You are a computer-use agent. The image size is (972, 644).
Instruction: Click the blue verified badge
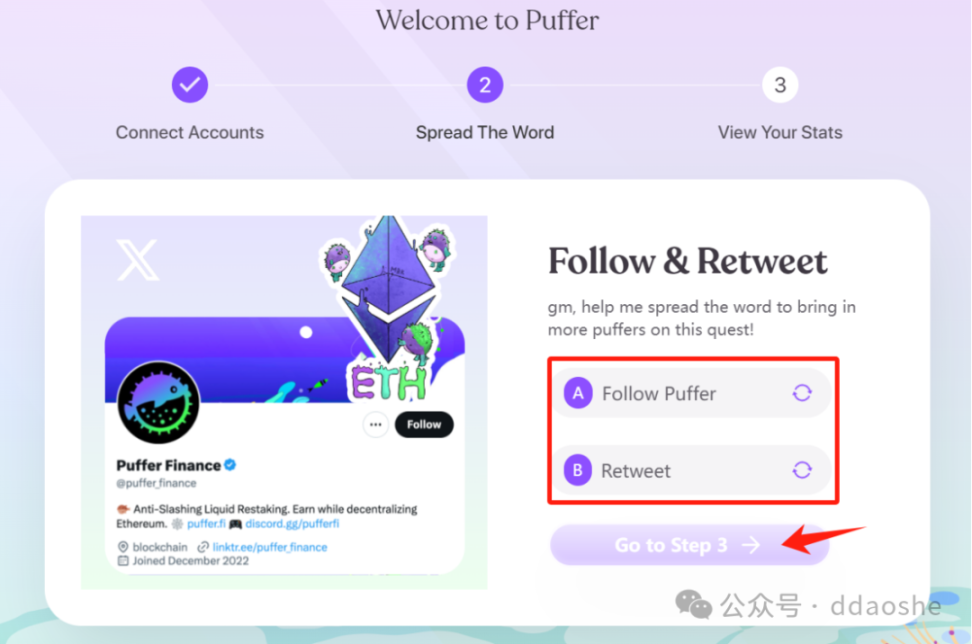[230, 465]
